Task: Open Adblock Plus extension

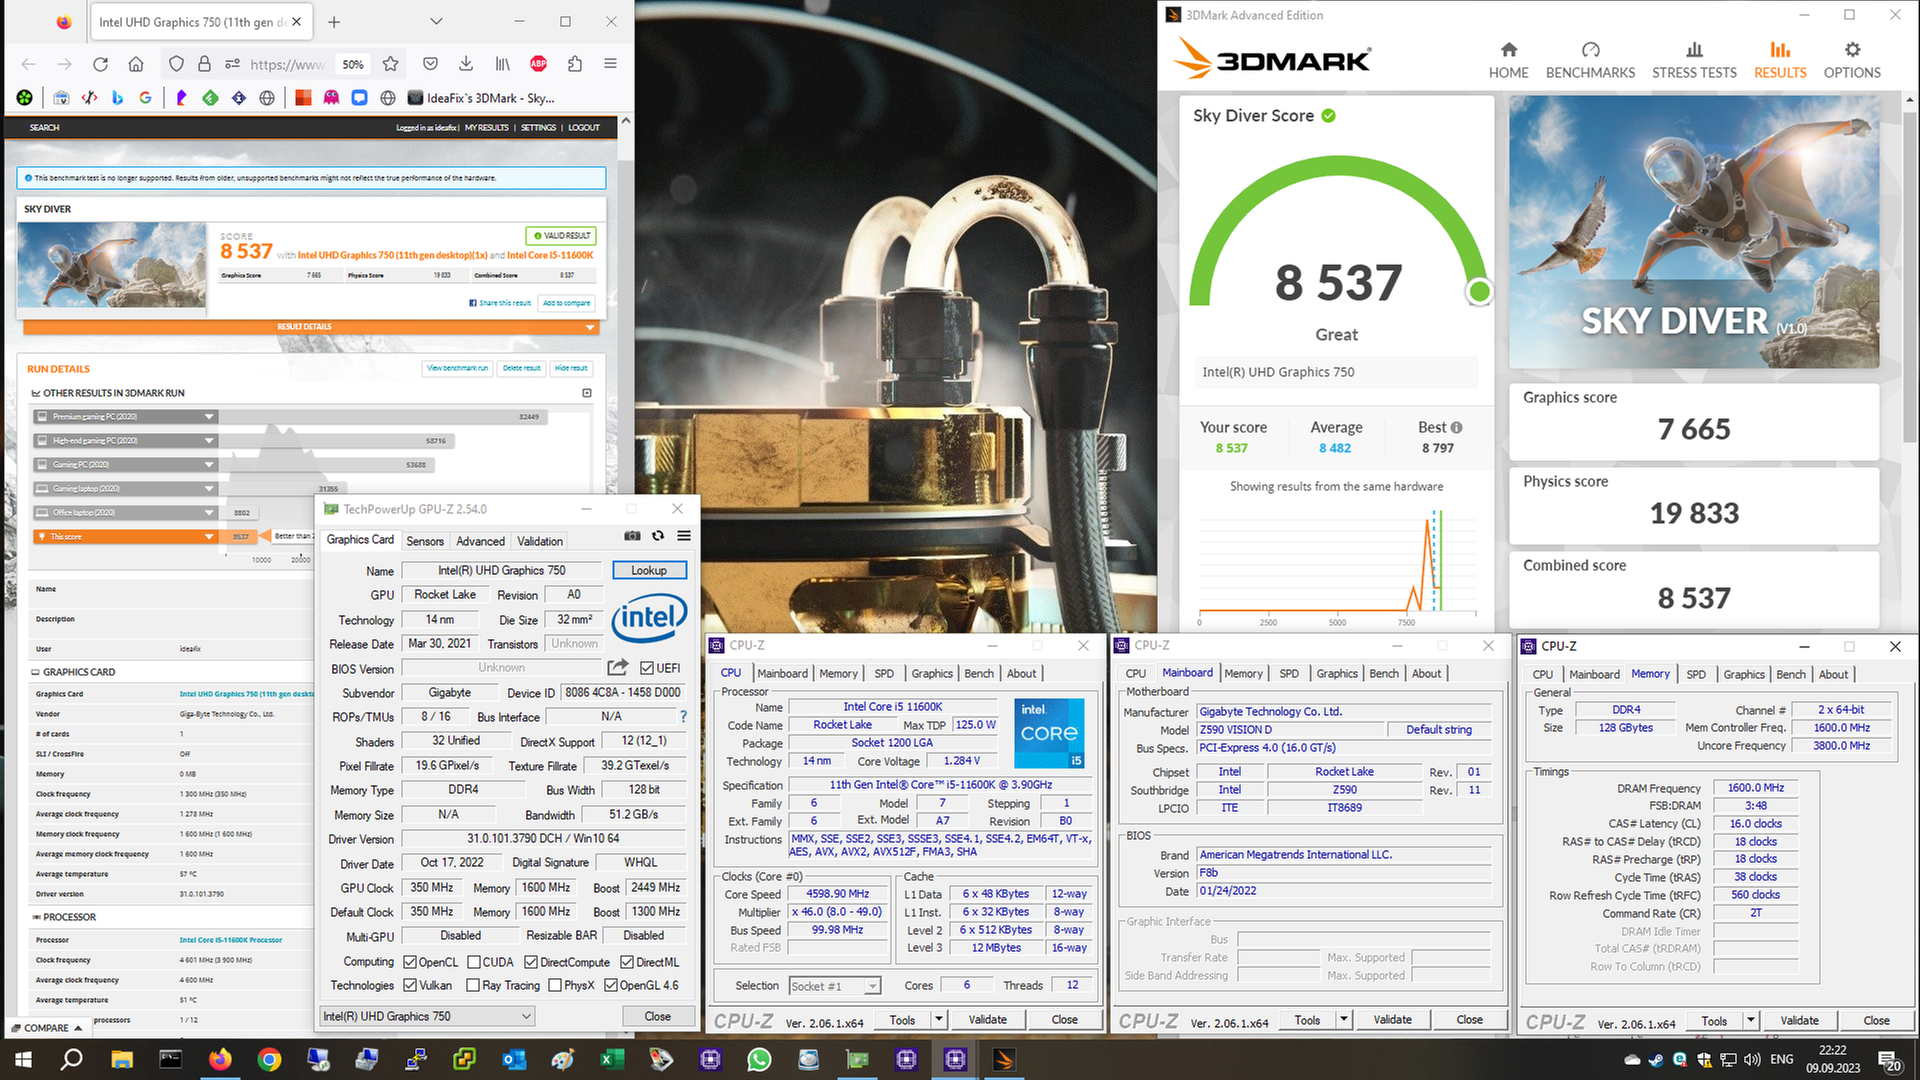Action: pyautogui.click(x=538, y=64)
